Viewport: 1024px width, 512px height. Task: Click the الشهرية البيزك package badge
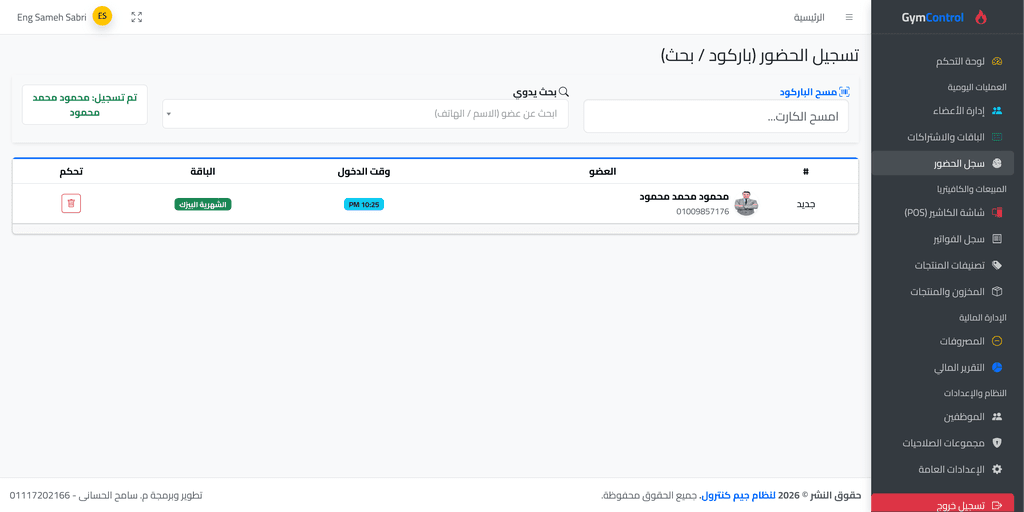203,204
